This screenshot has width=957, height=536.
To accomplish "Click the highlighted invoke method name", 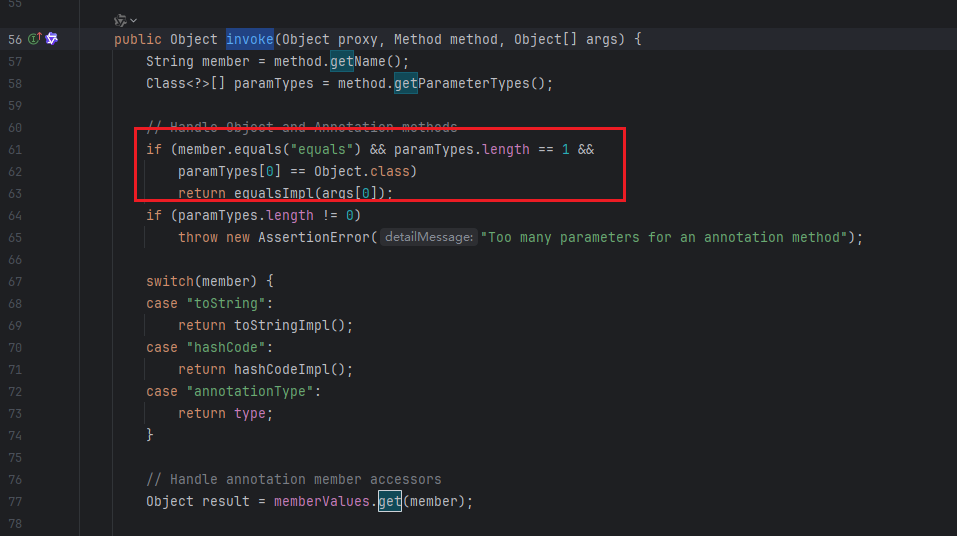I will 249,40.
